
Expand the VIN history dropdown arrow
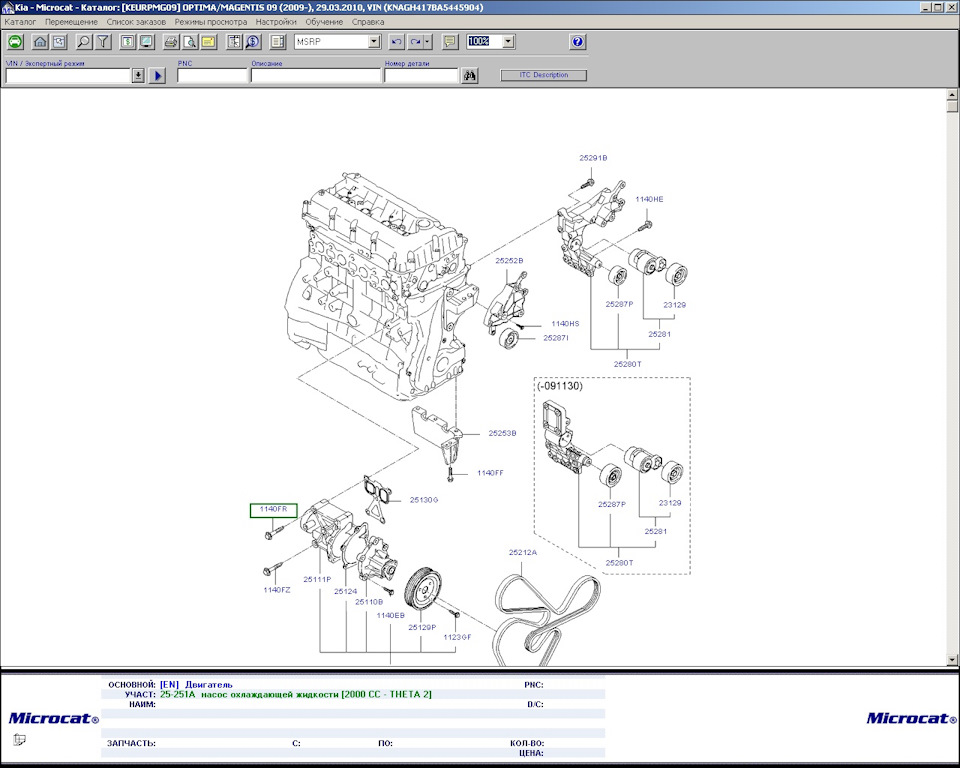(x=138, y=76)
